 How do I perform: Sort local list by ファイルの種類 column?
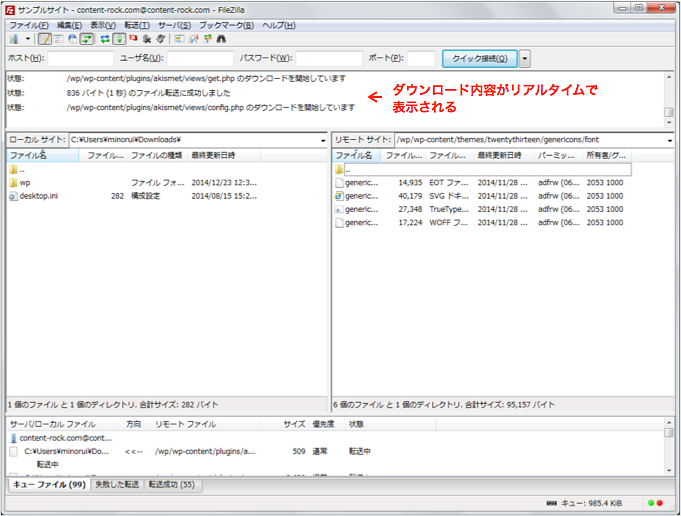click(157, 155)
